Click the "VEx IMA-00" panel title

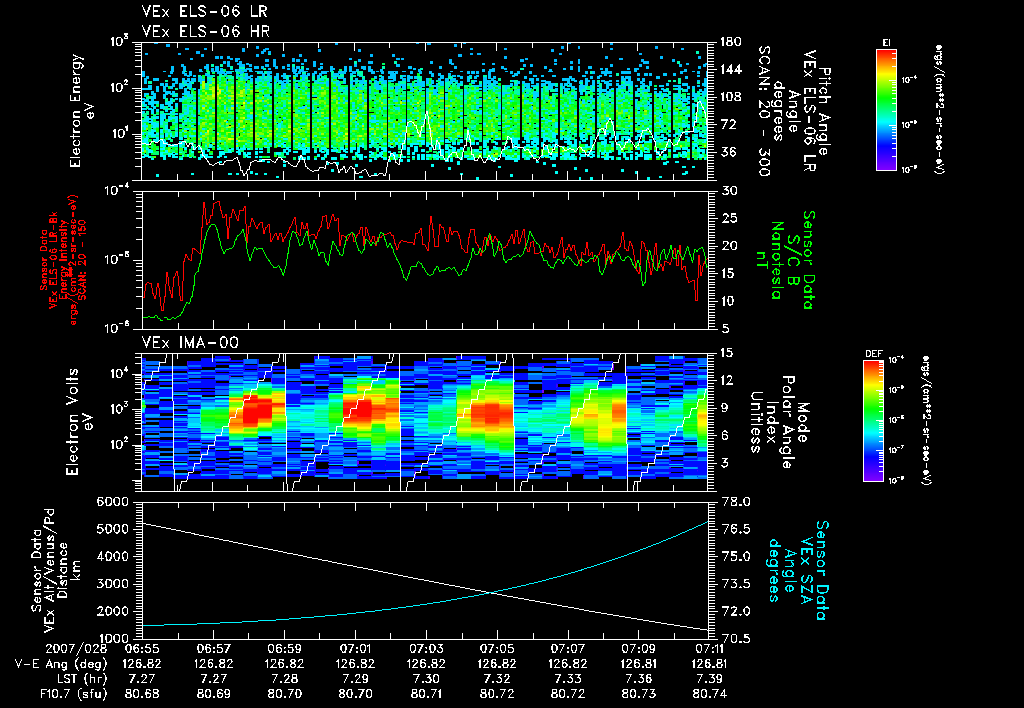pos(190,342)
